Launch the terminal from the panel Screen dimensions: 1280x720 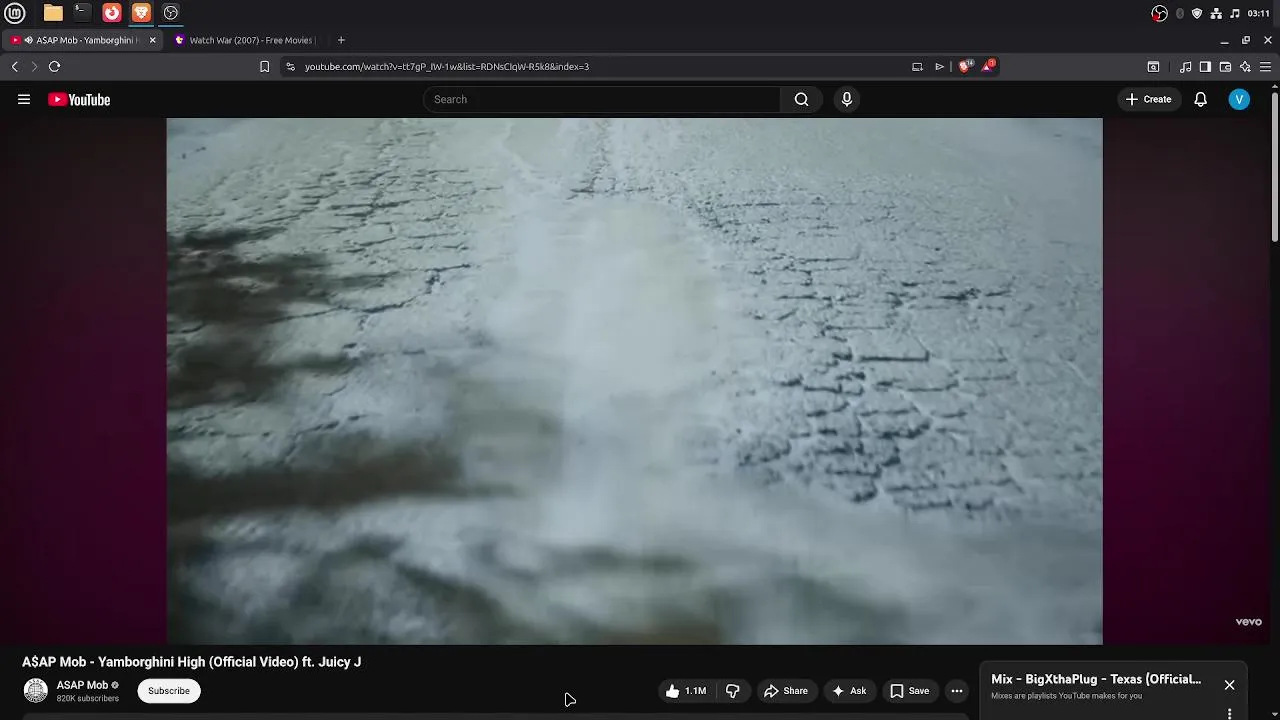click(x=82, y=13)
